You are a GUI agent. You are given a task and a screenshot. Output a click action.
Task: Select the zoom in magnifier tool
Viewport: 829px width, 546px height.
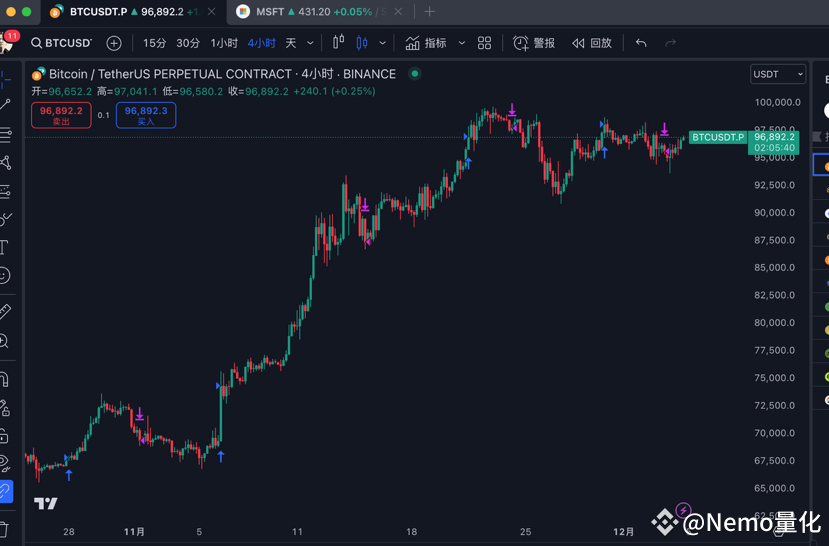tap(4, 341)
